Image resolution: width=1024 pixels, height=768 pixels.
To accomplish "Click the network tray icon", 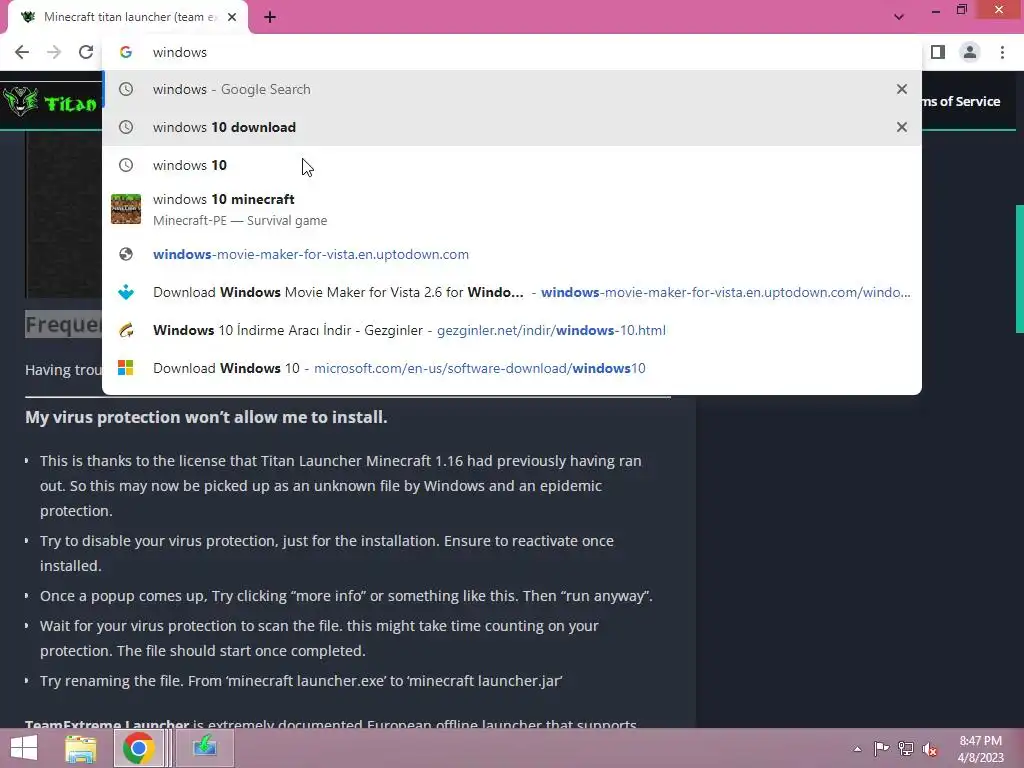I will click(906, 748).
